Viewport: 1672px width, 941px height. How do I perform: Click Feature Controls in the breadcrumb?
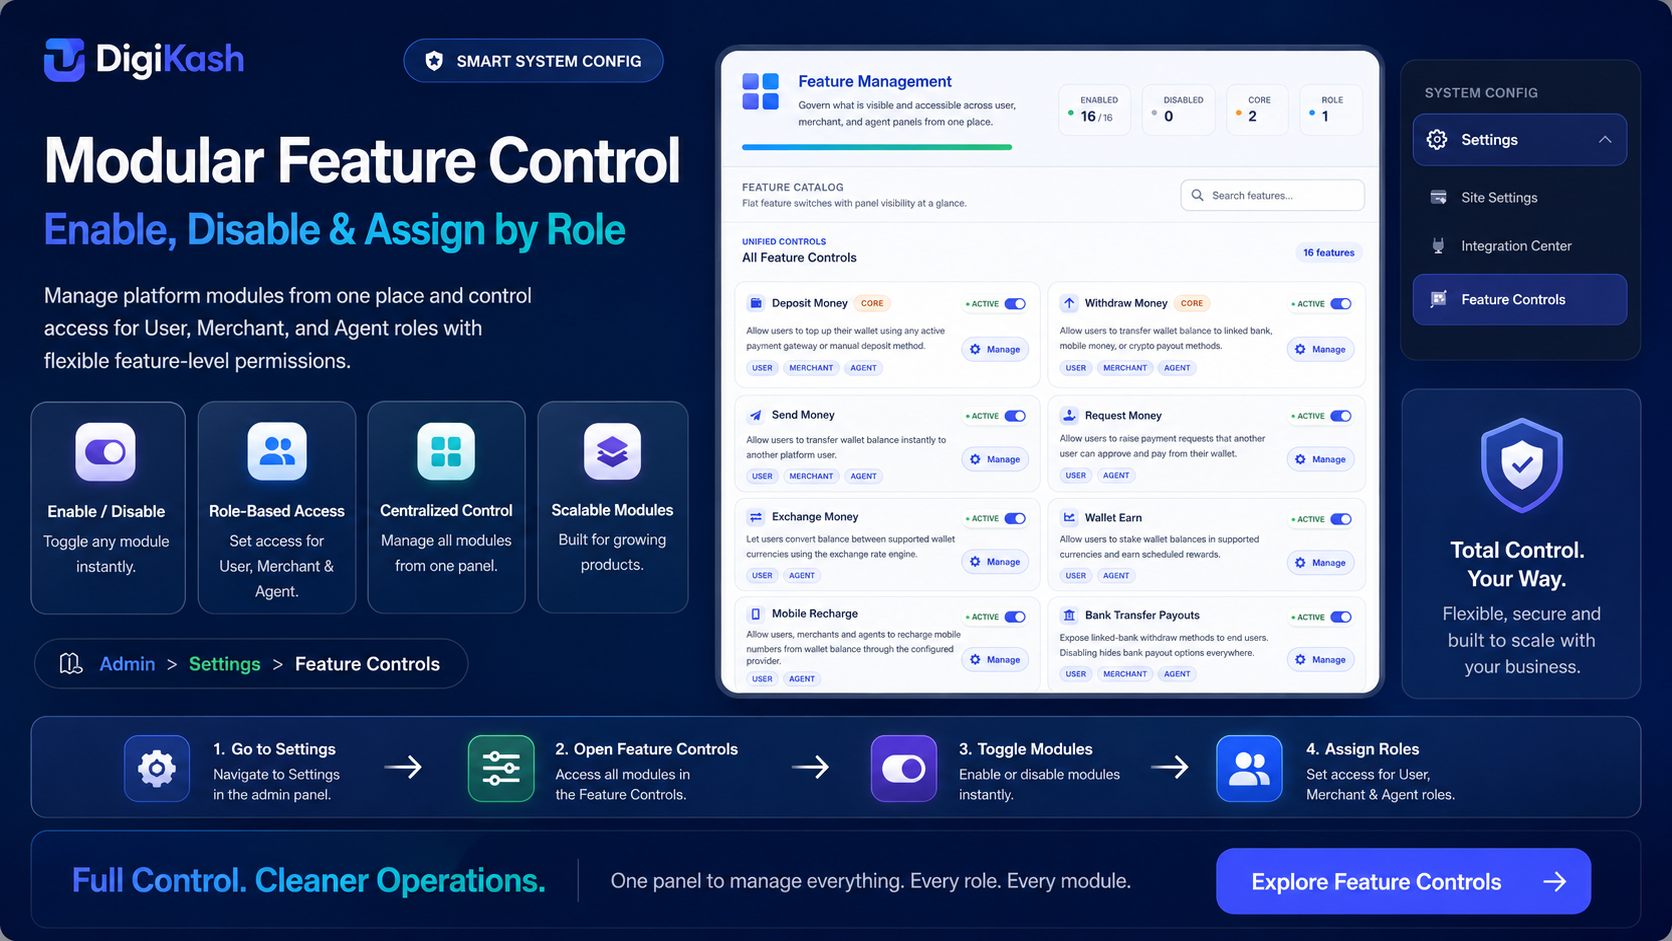pyautogui.click(x=367, y=664)
